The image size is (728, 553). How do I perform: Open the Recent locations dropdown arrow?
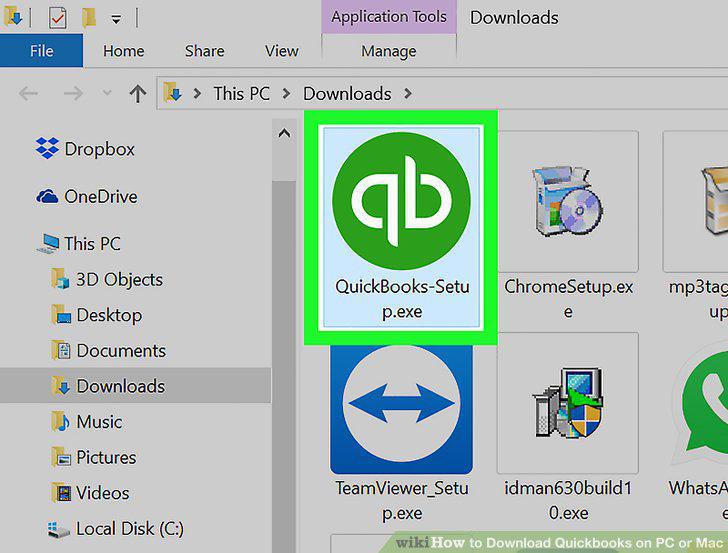(107, 94)
